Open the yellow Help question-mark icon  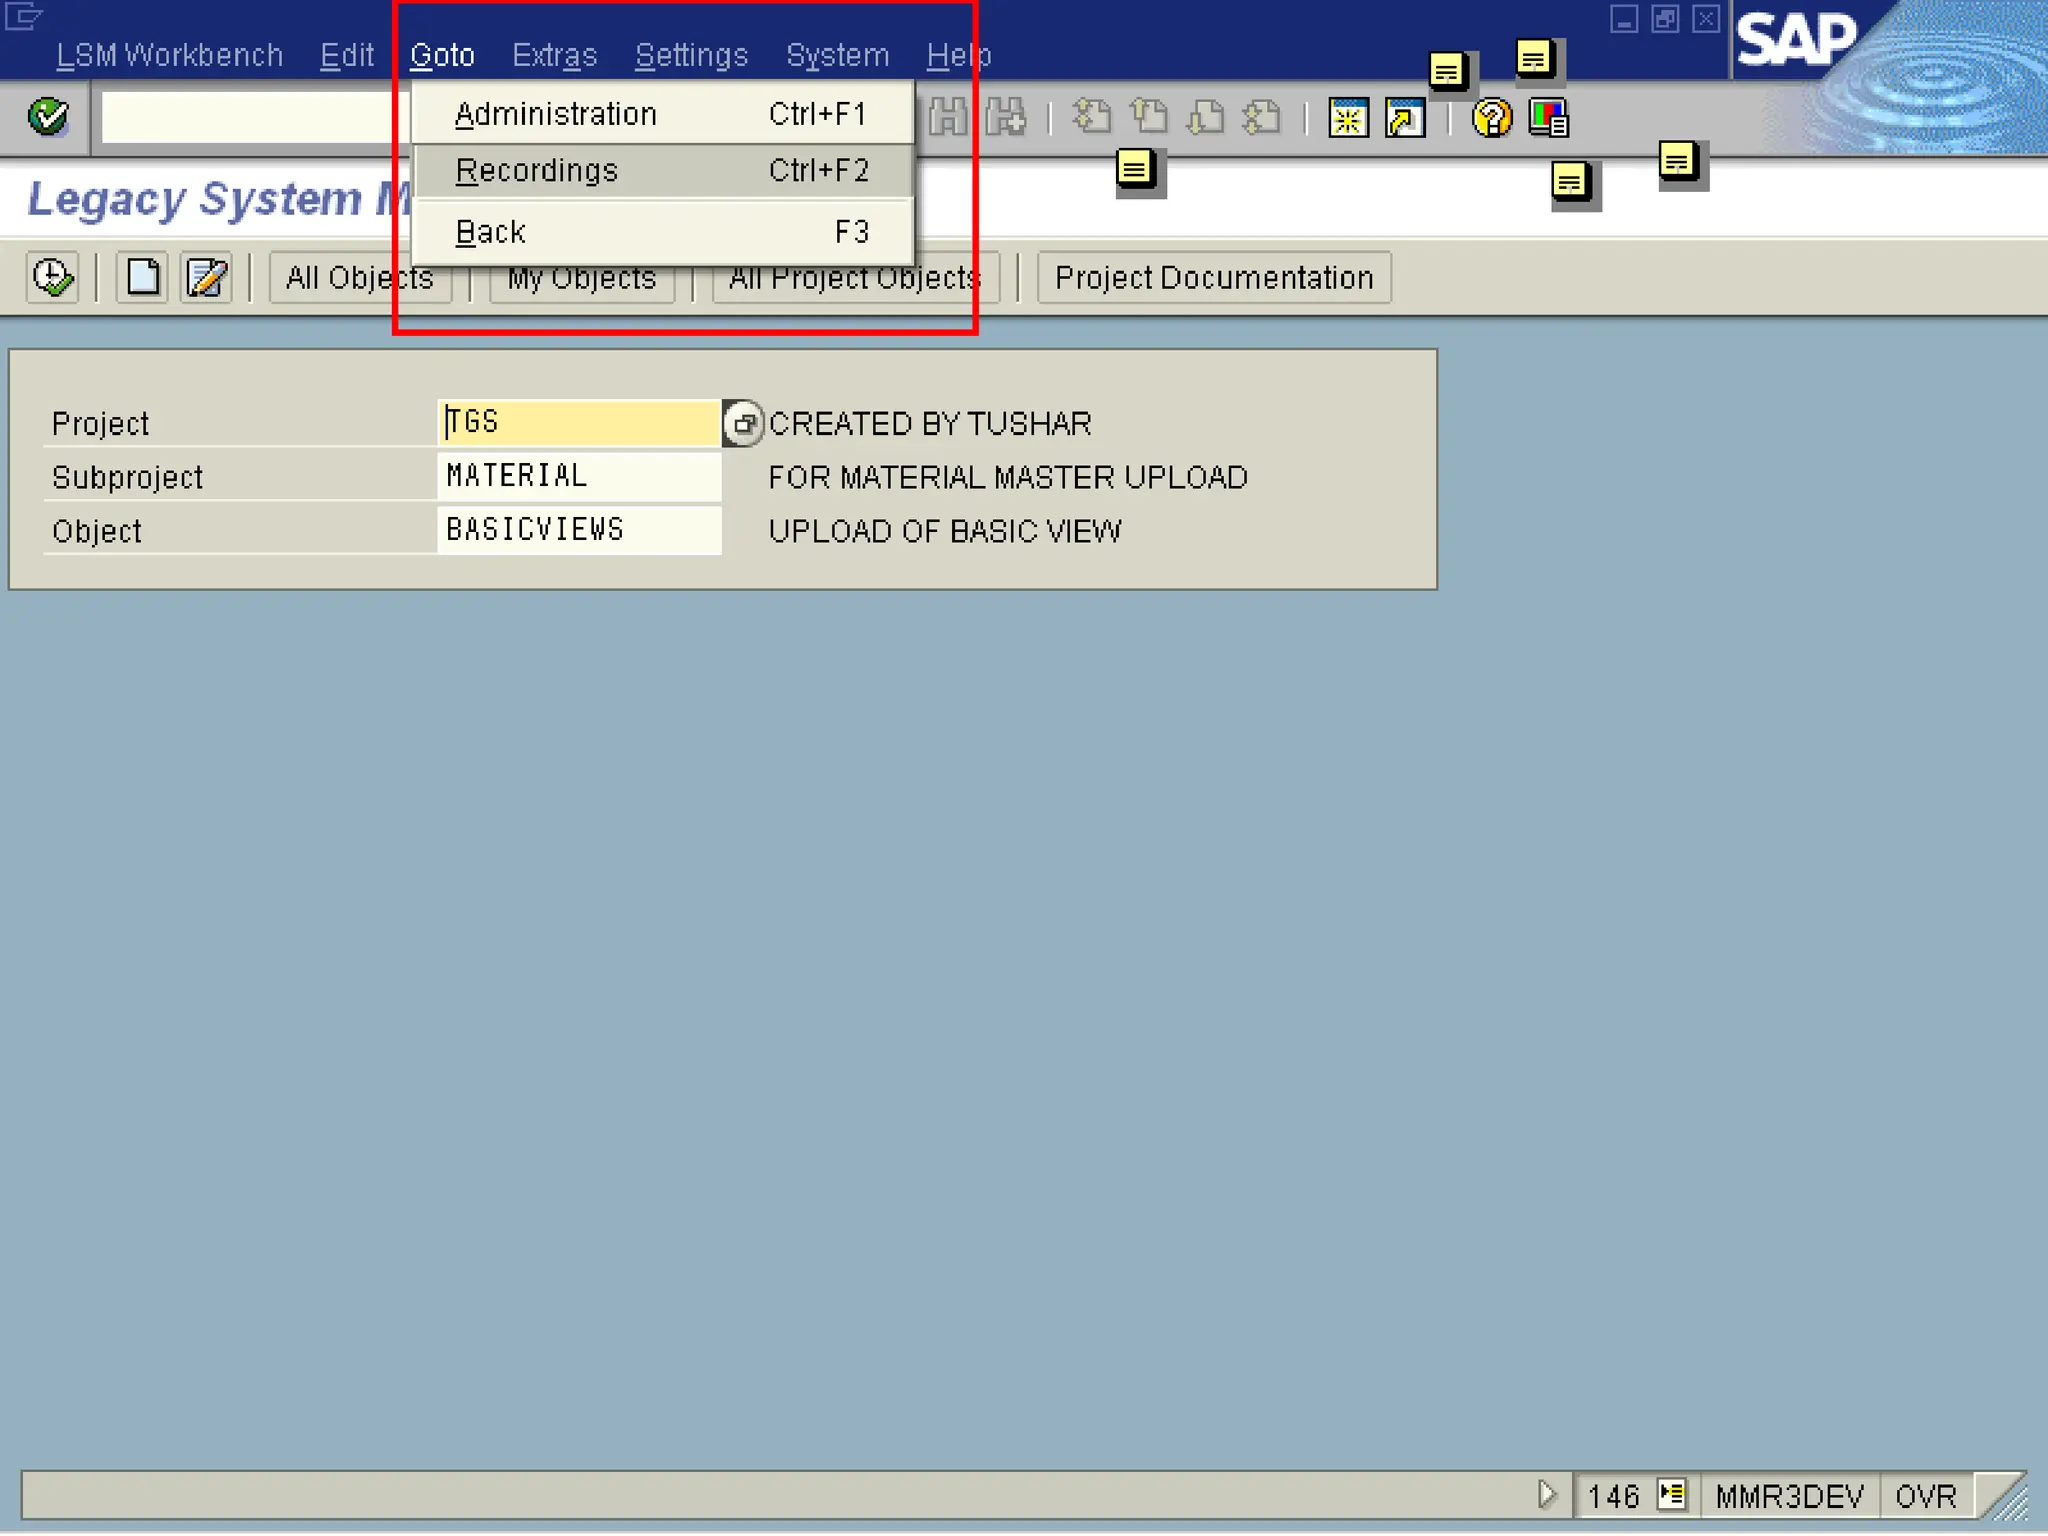(x=1491, y=119)
